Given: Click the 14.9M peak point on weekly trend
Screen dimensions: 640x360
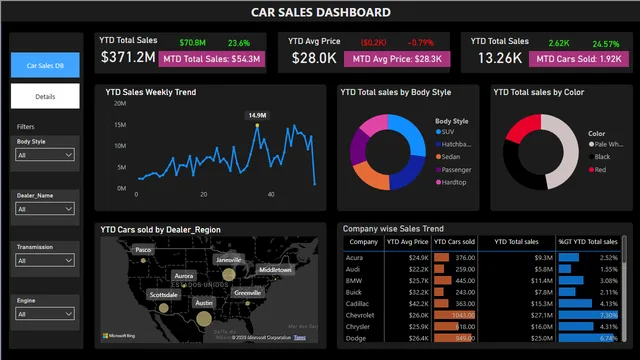Looking at the screenshot, I should pos(257,125).
